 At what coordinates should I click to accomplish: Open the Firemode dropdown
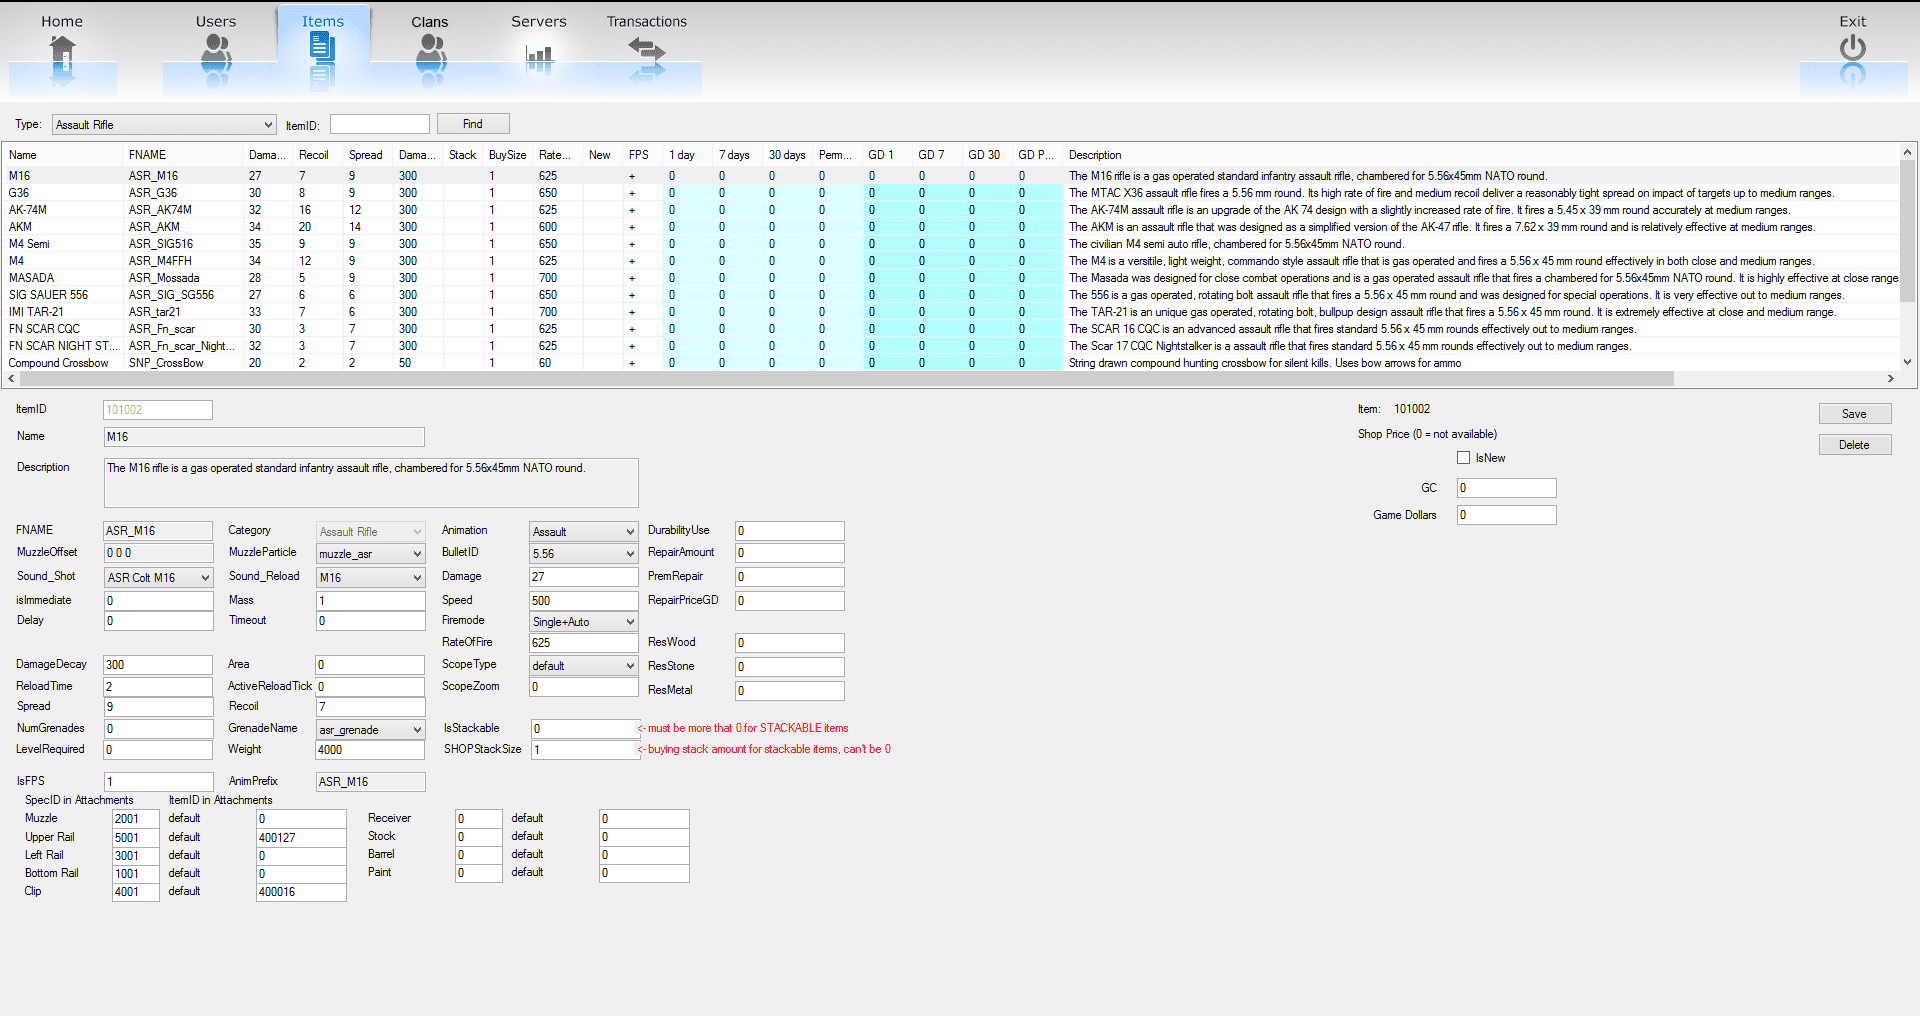pyautogui.click(x=584, y=622)
